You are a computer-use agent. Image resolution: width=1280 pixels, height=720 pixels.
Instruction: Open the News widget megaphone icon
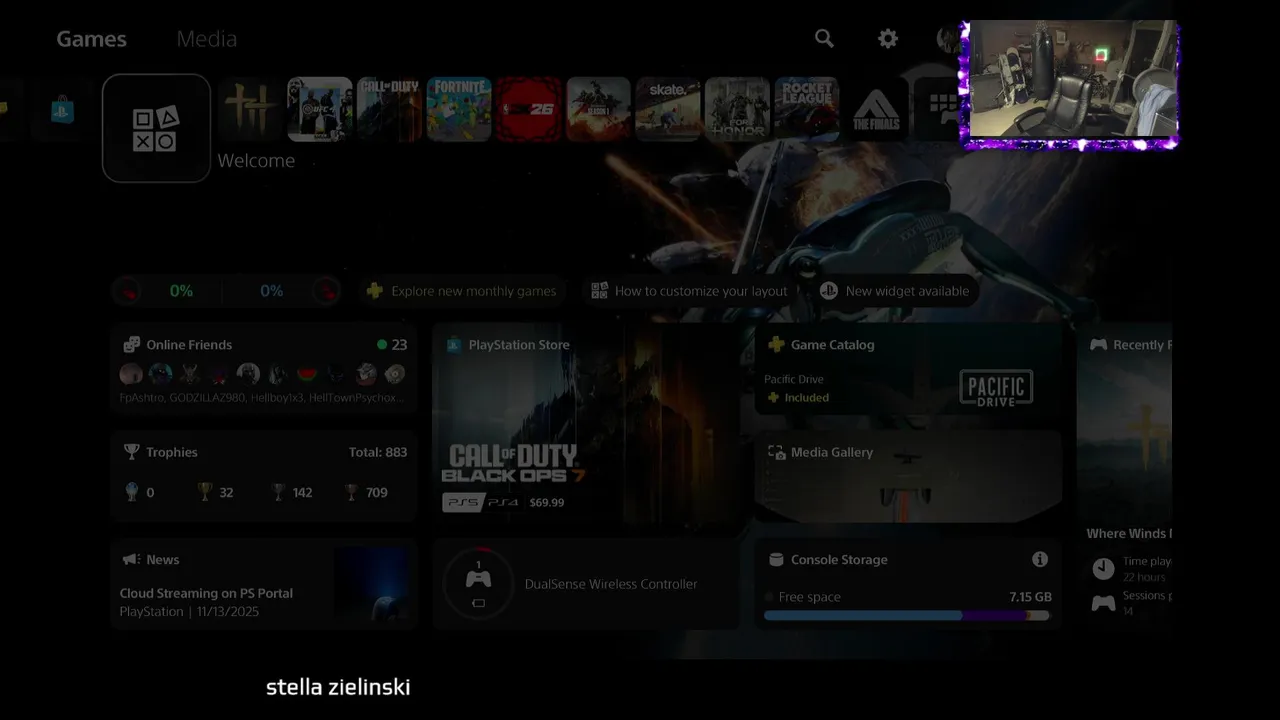pos(130,560)
